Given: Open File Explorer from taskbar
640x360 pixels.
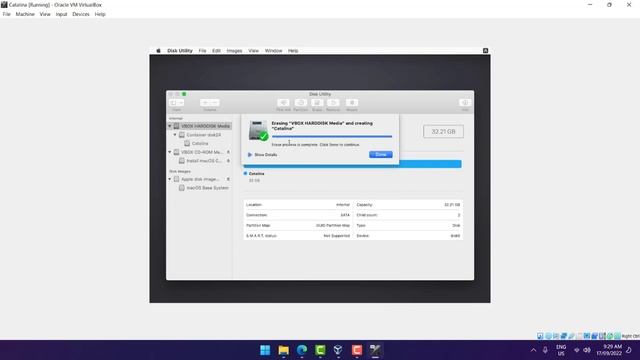Looking at the screenshot, I should click(x=283, y=350).
